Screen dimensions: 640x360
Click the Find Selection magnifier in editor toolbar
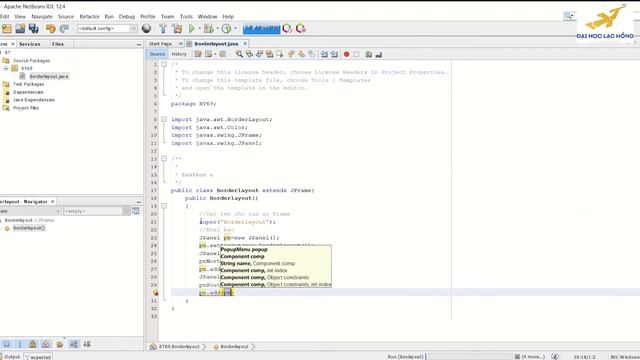pyautogui.click(x=239, y=54)
